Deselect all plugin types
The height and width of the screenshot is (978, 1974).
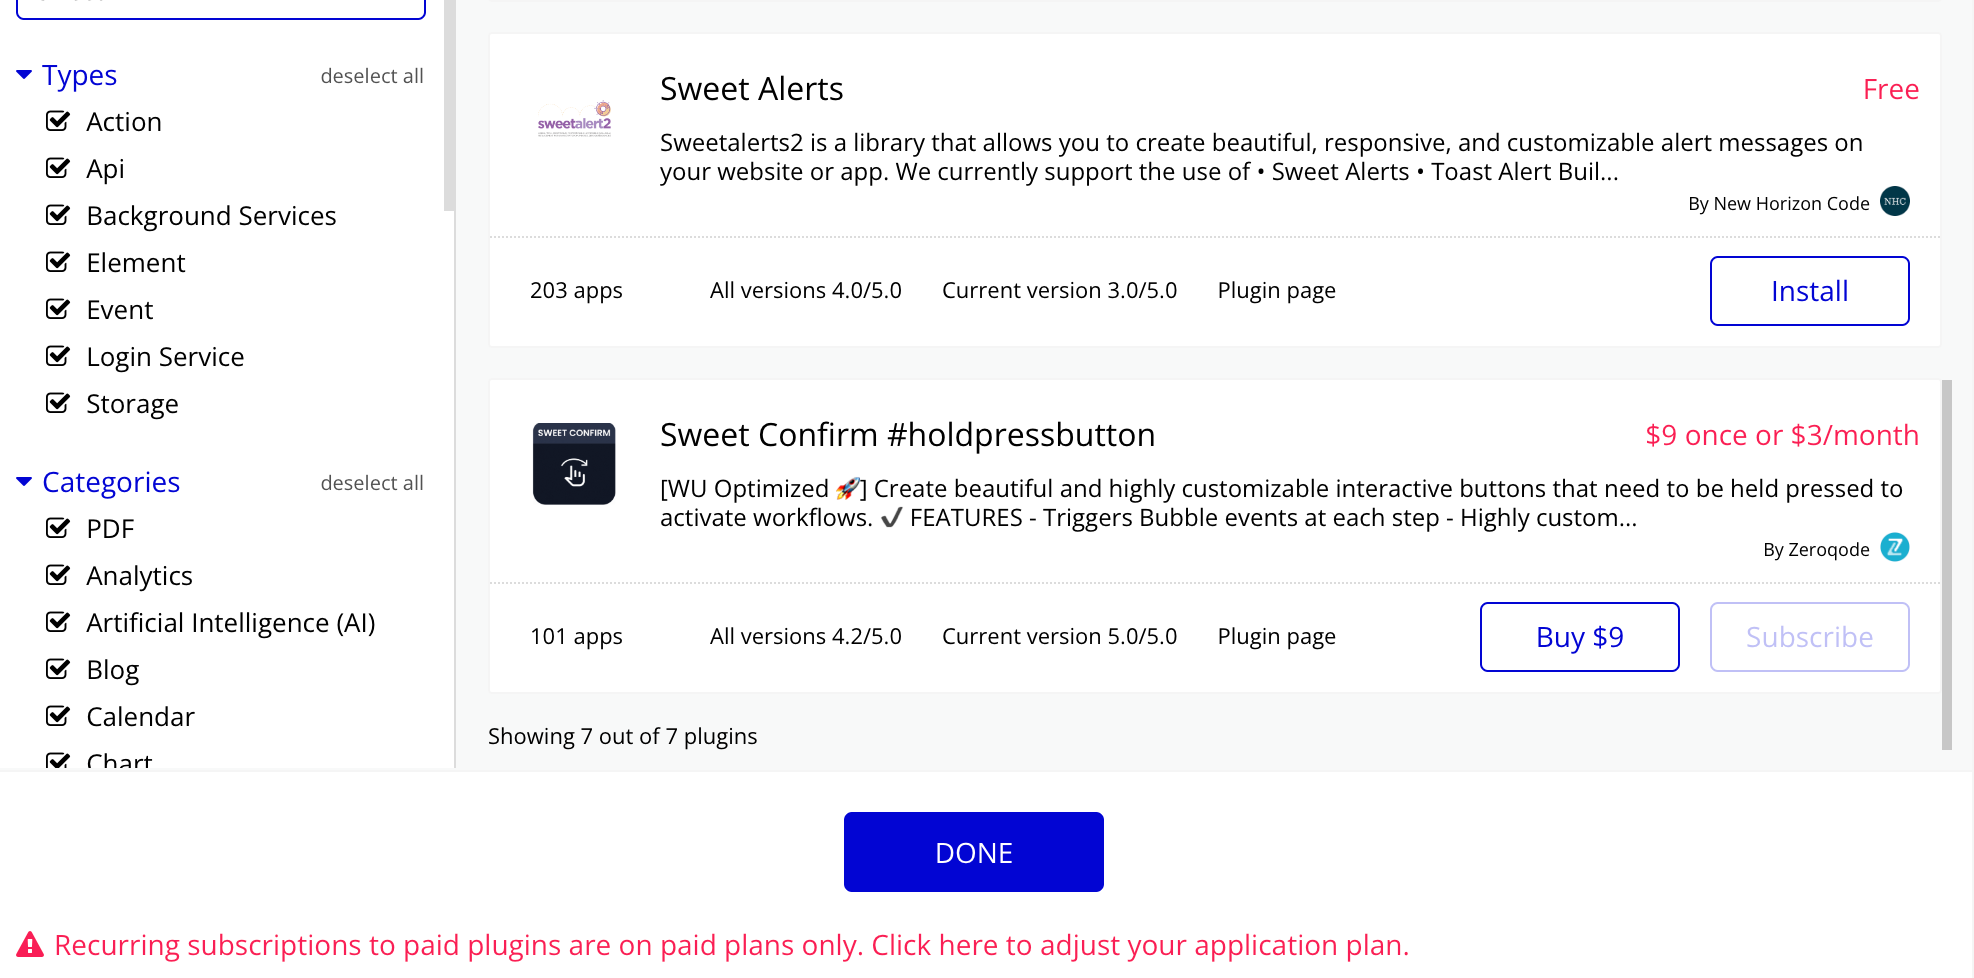click(x=372, y=76)
